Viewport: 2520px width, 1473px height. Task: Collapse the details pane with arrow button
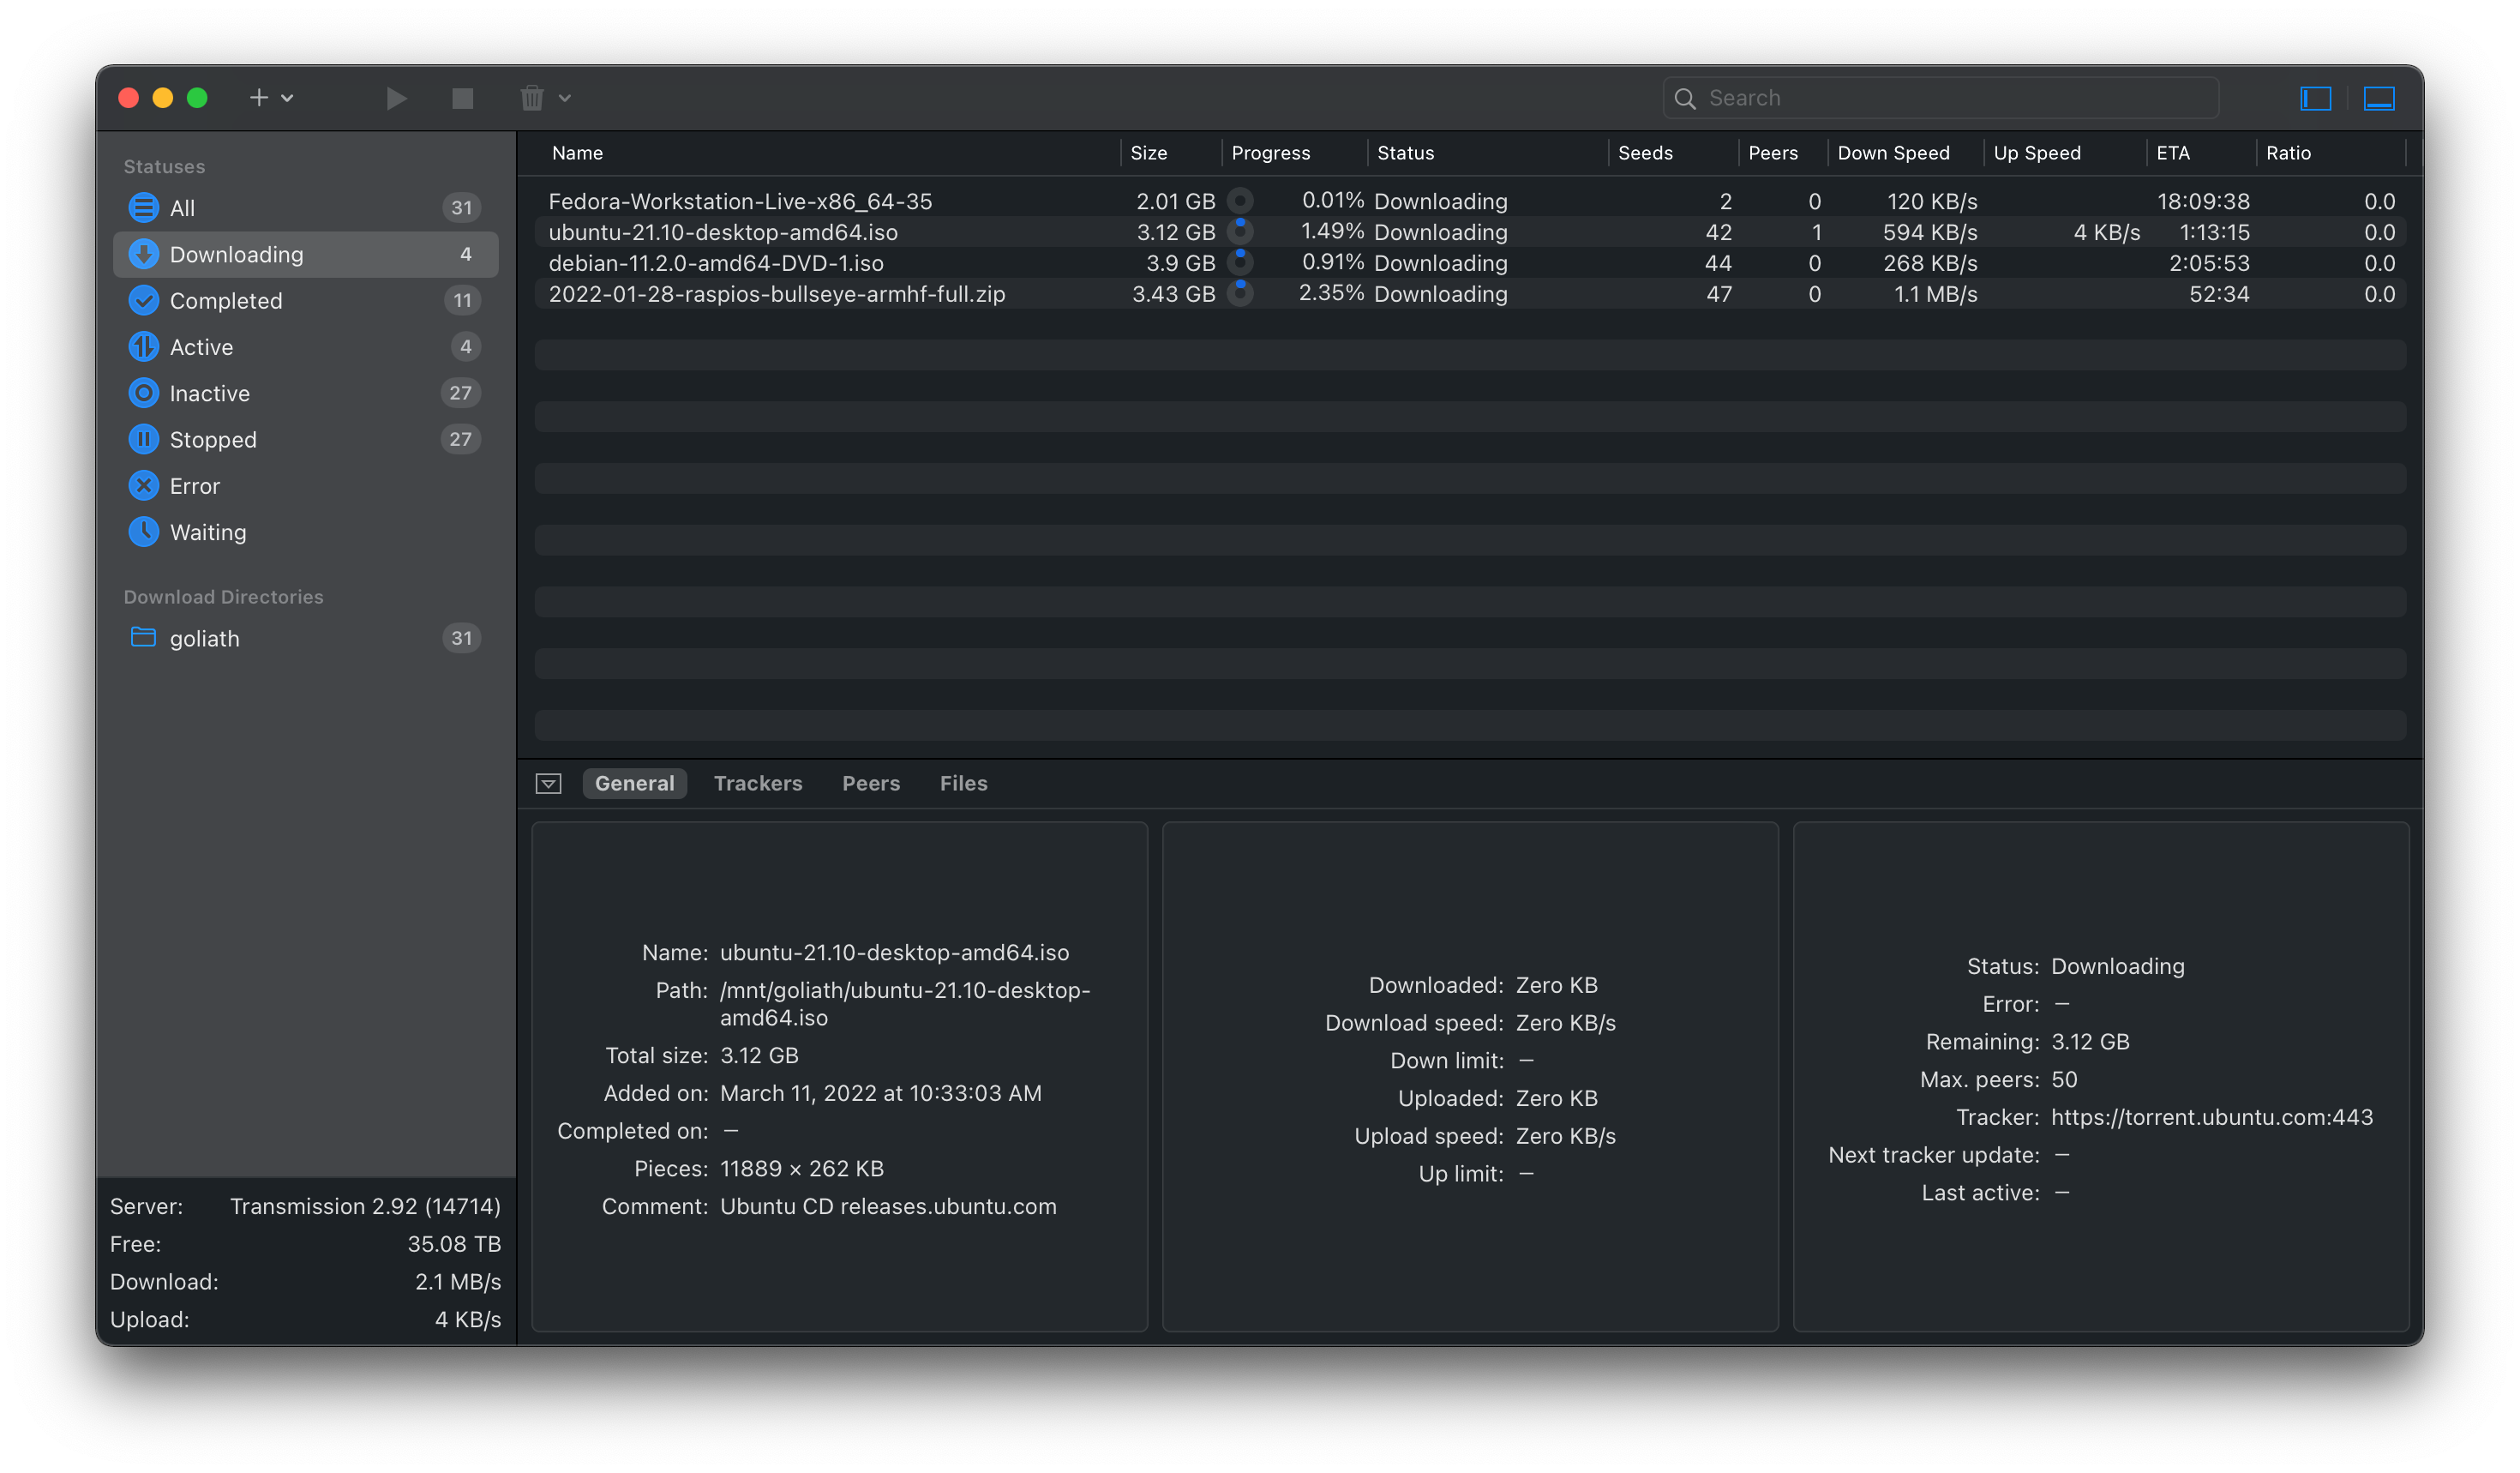(548, 784)
